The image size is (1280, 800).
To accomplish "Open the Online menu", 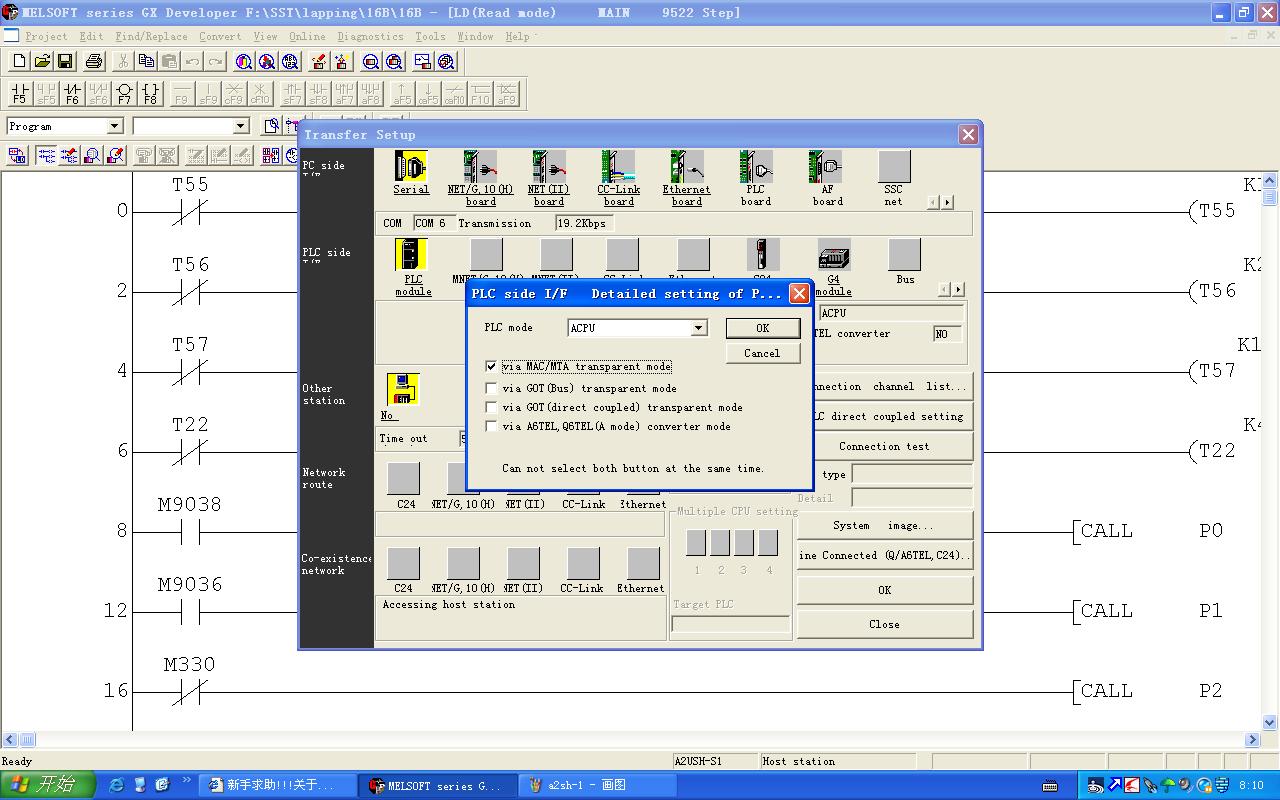I will (307, 36).
